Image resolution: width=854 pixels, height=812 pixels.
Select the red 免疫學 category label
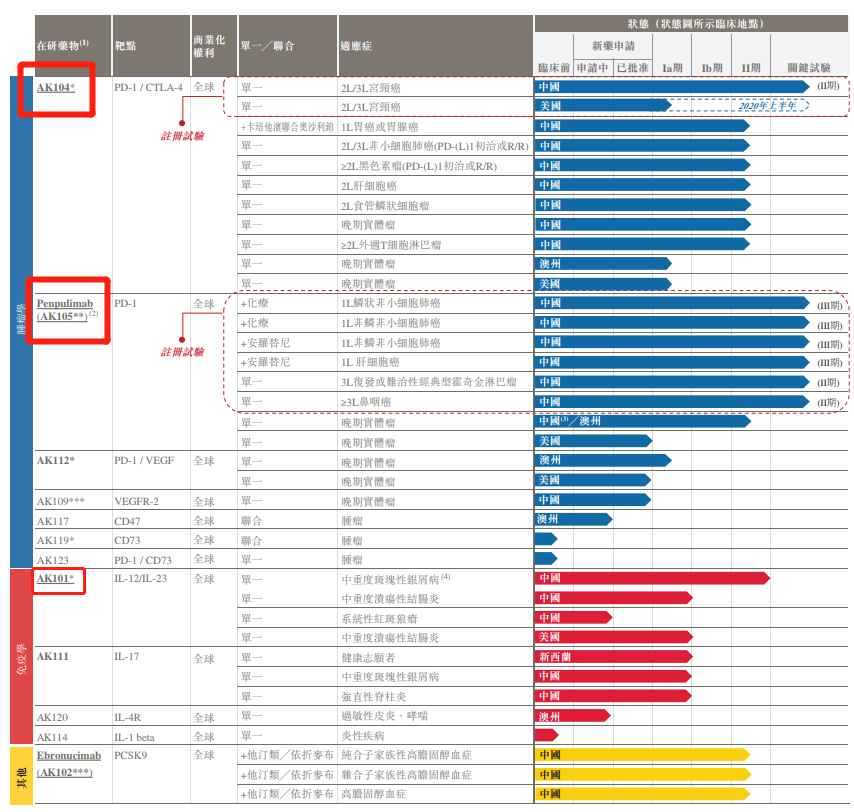[21, 657]
